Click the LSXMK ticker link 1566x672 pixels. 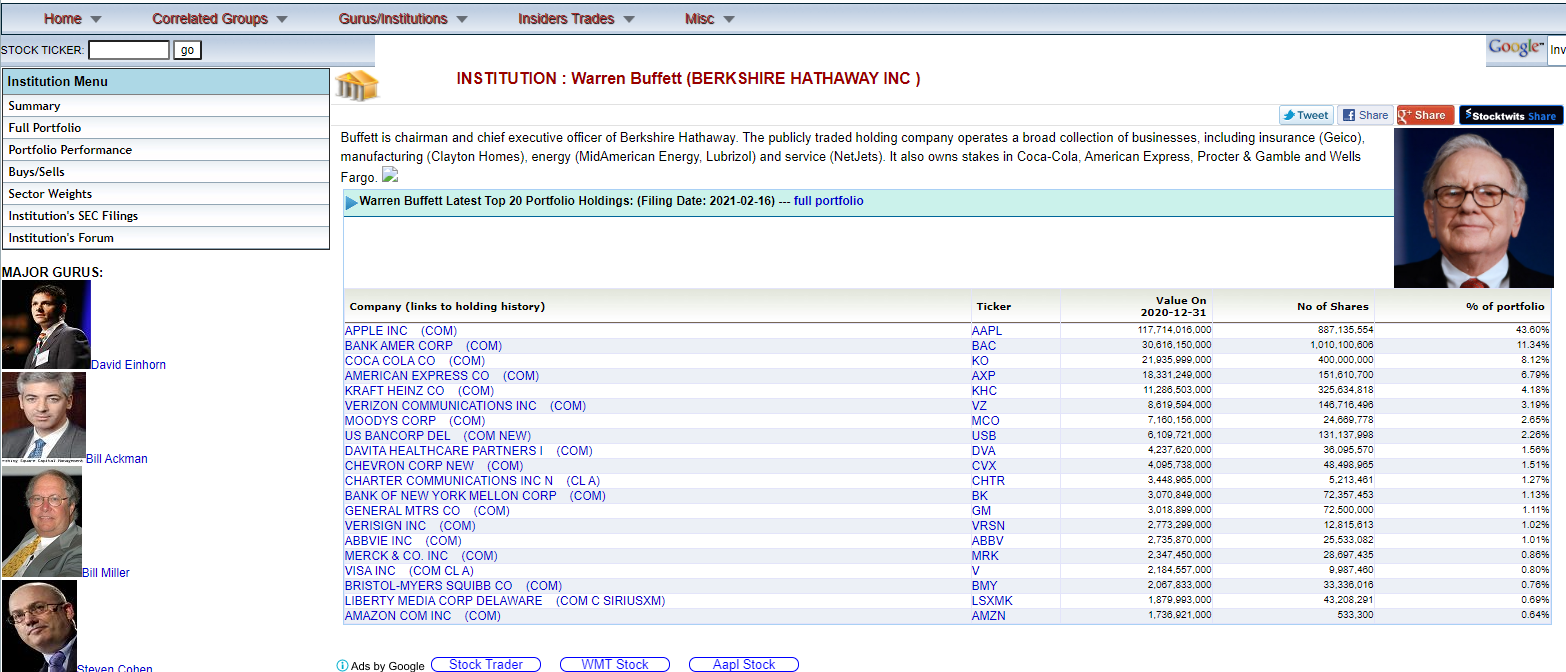pyautogui.click(x=992, y=601)
